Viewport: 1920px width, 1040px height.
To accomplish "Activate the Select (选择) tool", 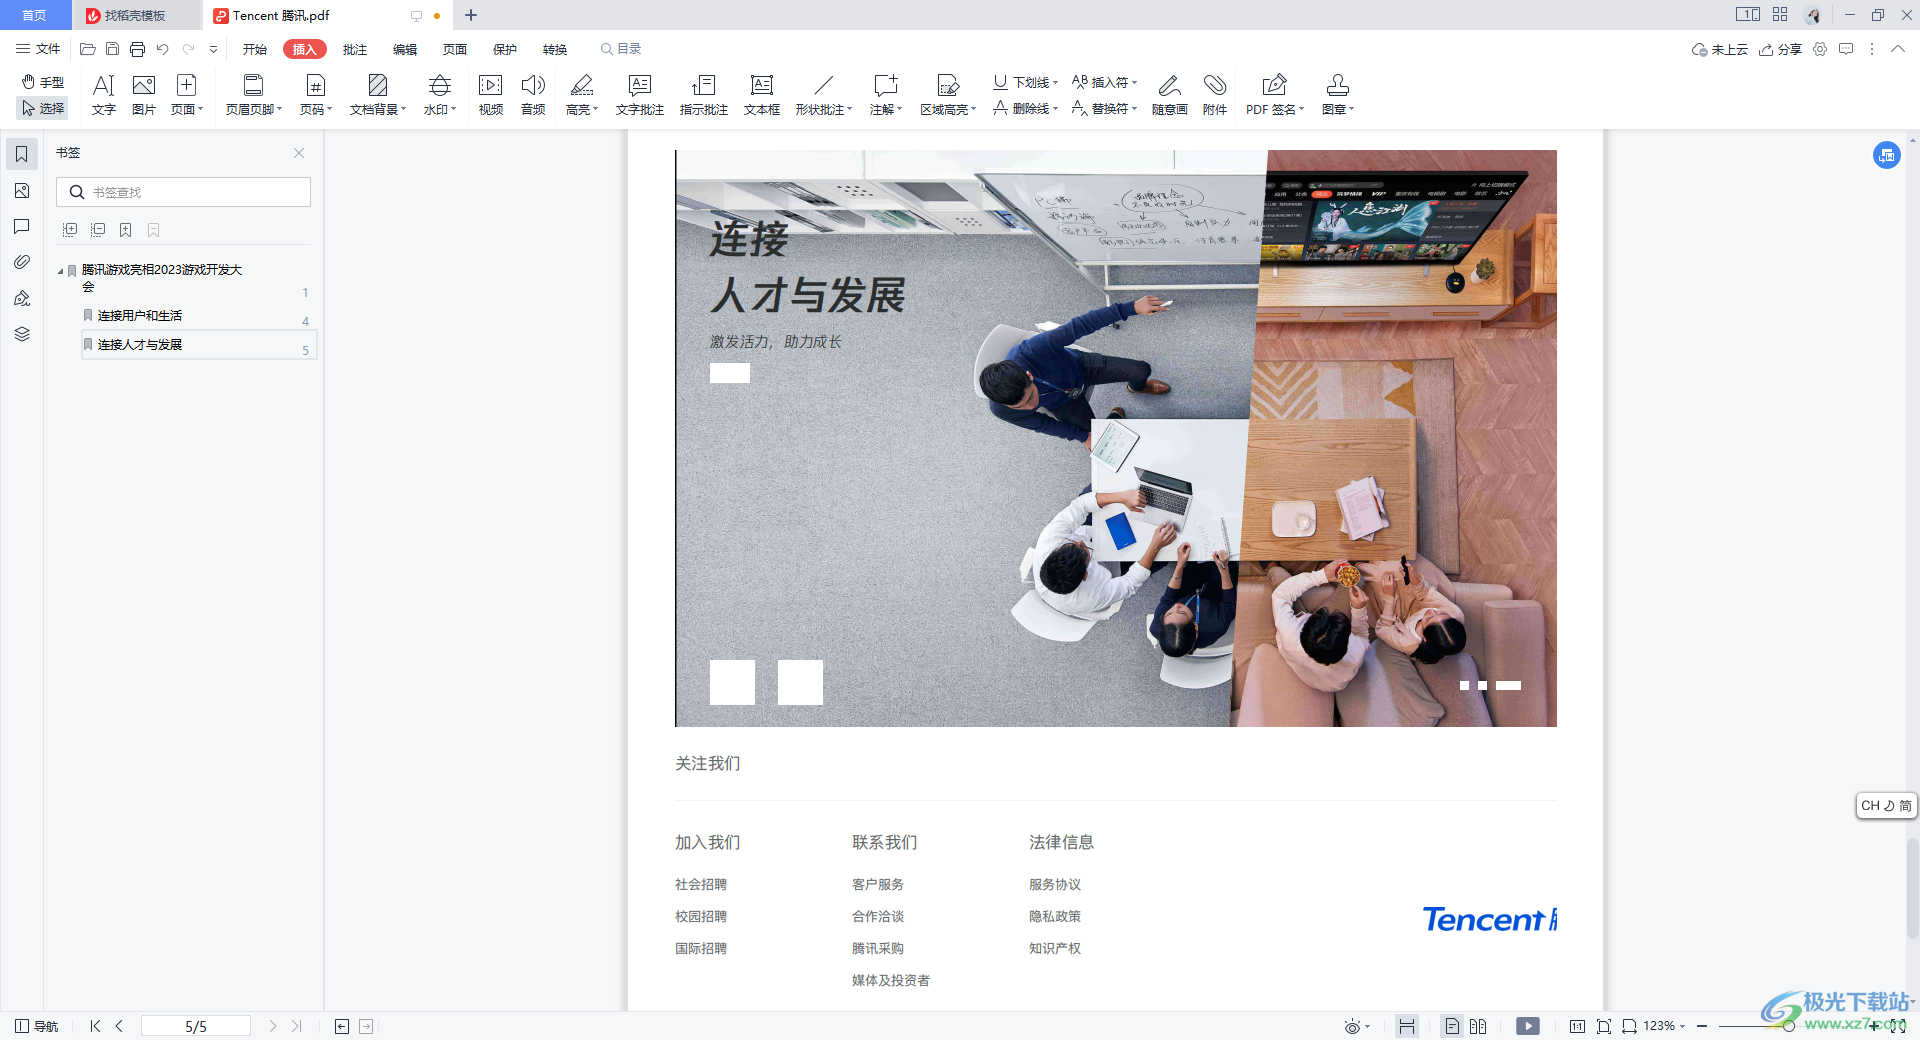I will tap(43, 108).
